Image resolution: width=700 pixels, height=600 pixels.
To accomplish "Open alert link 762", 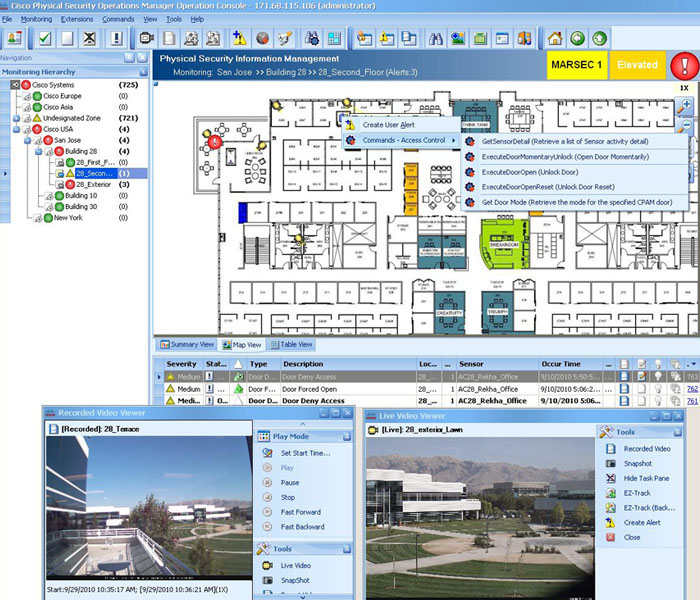I will pyautogui.click(x=692, y=389).
